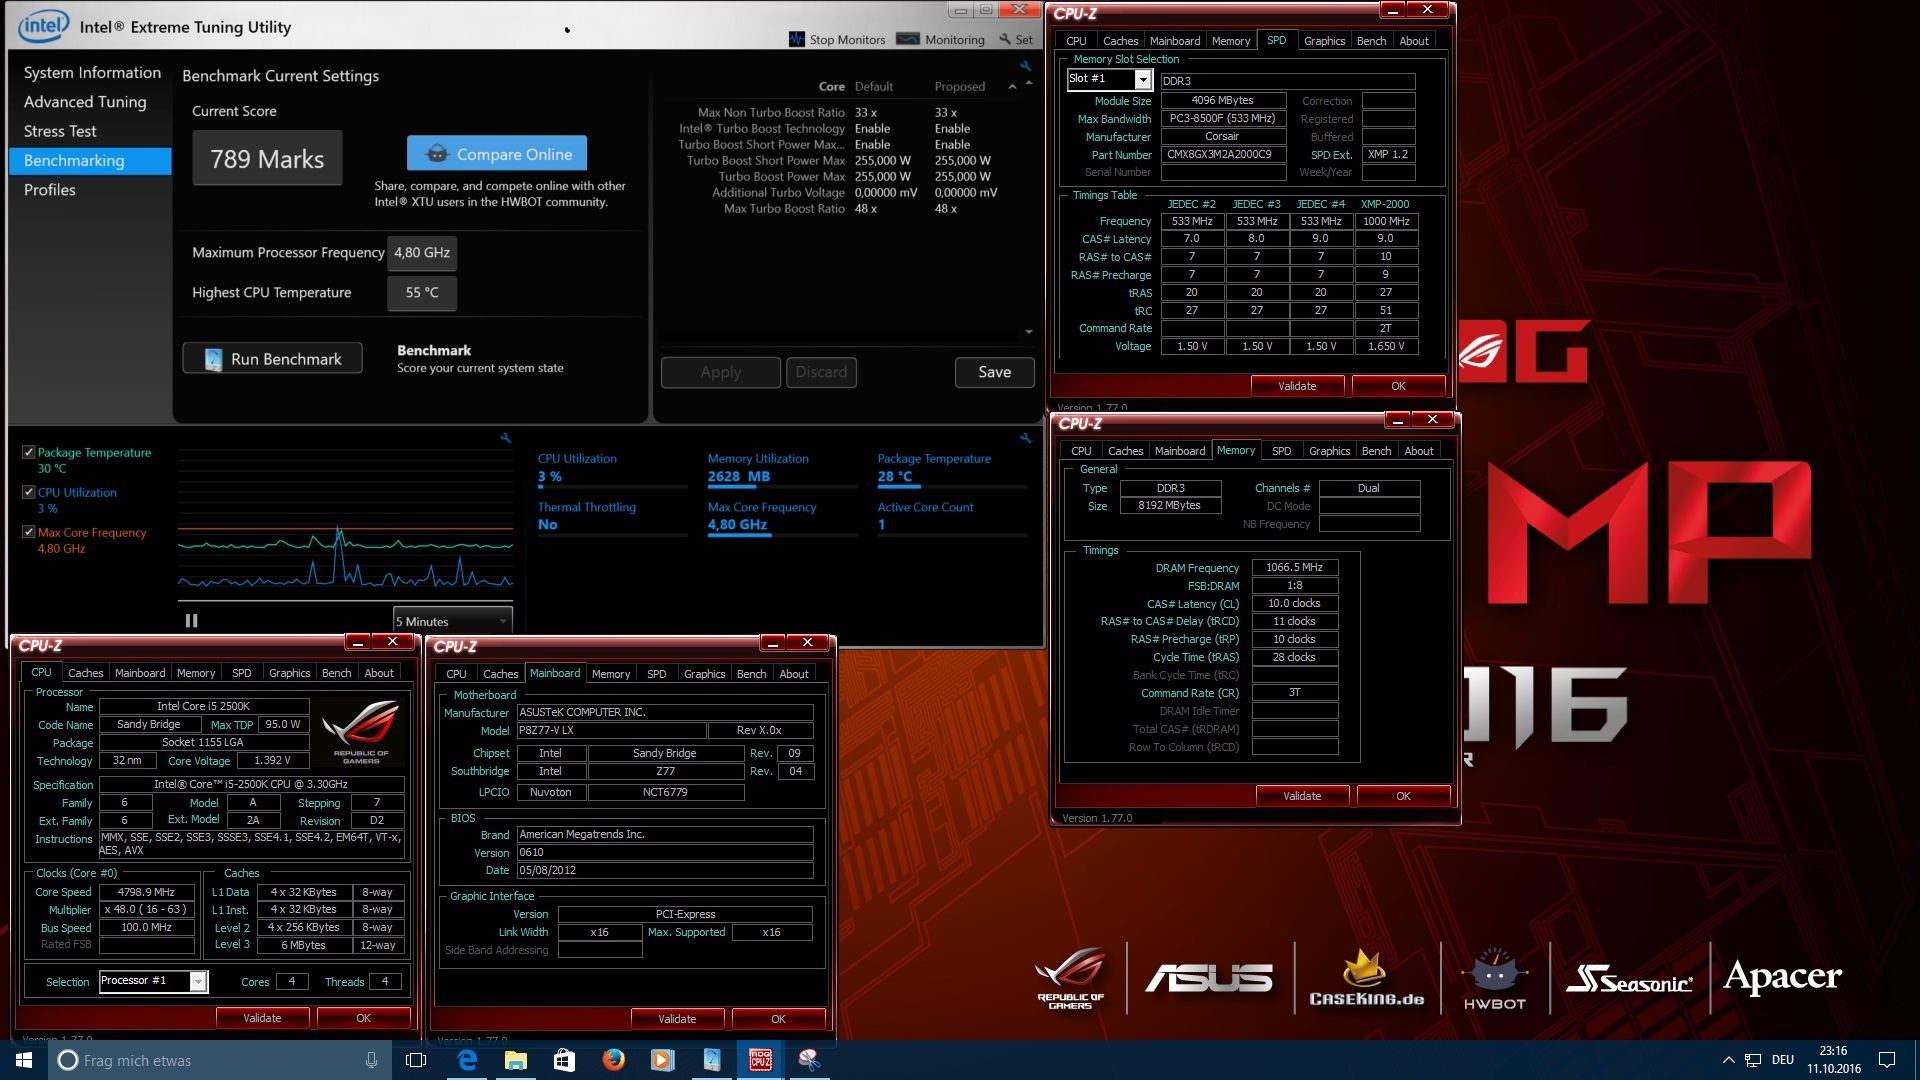Click the ROG logo in the CPU-Z CPU window
Viewport: 1920px width, 1080px height.
point(361,730)
